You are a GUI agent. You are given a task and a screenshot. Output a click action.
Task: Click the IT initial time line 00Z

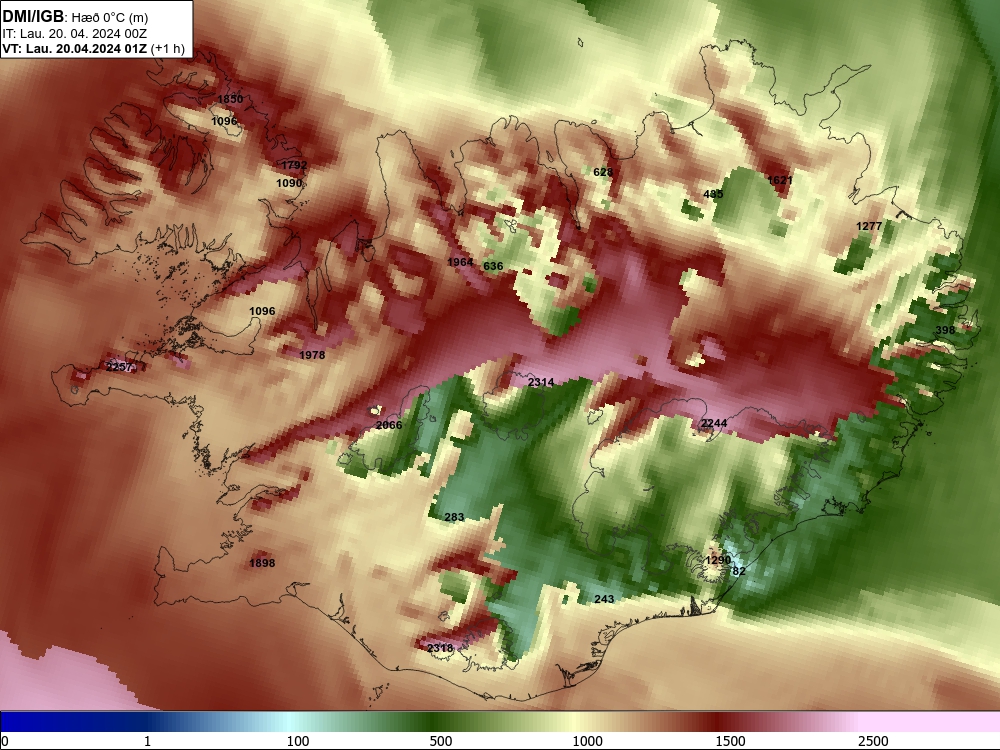click(x=75, y=34)
